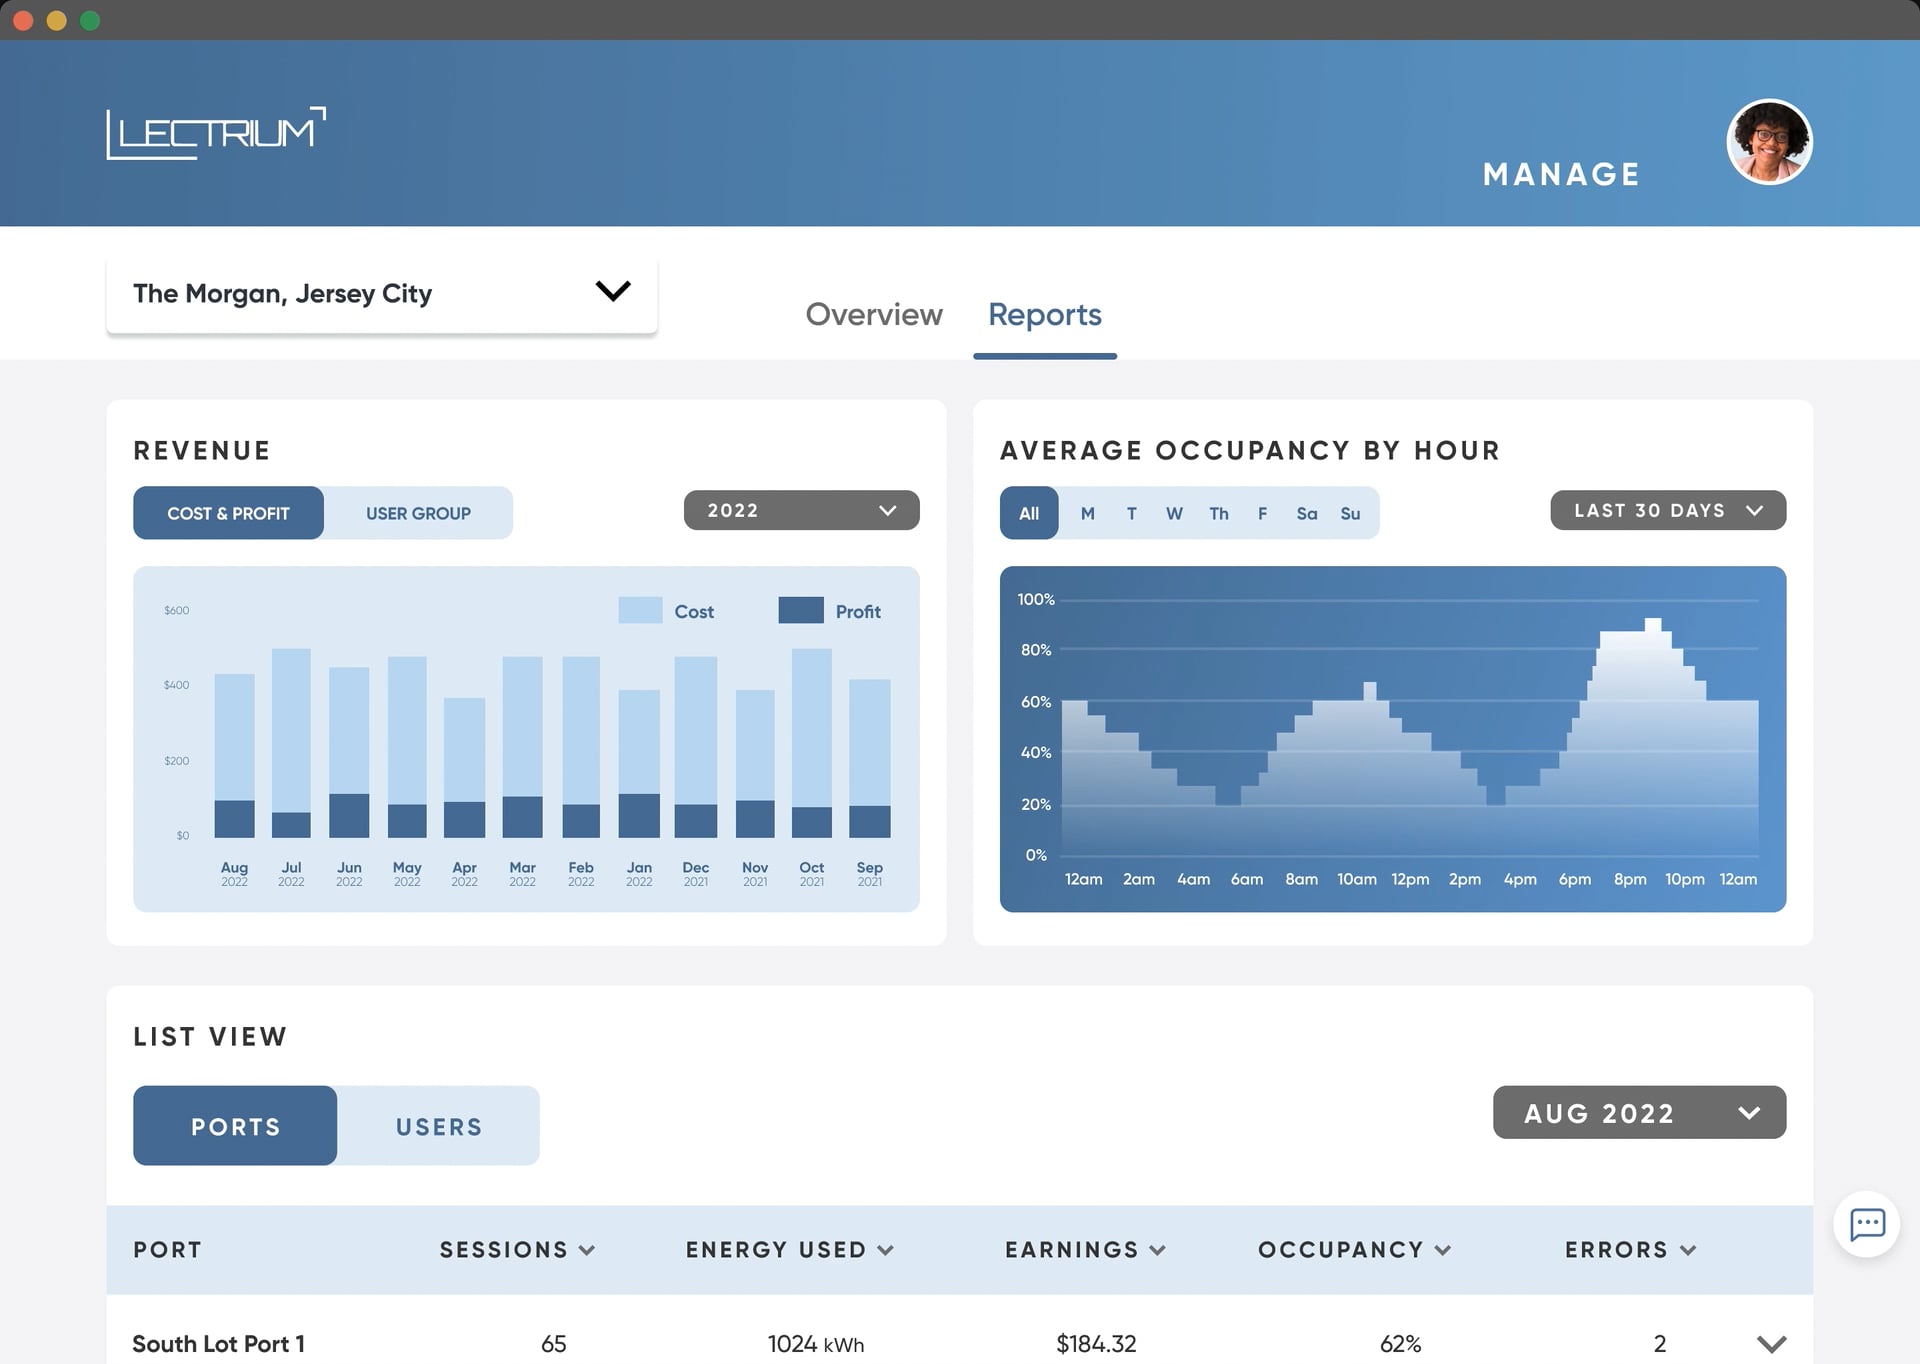Viewport: 1920px width, 1364px height.
Task: Switch list view to Users
Action: [438, 1126]
